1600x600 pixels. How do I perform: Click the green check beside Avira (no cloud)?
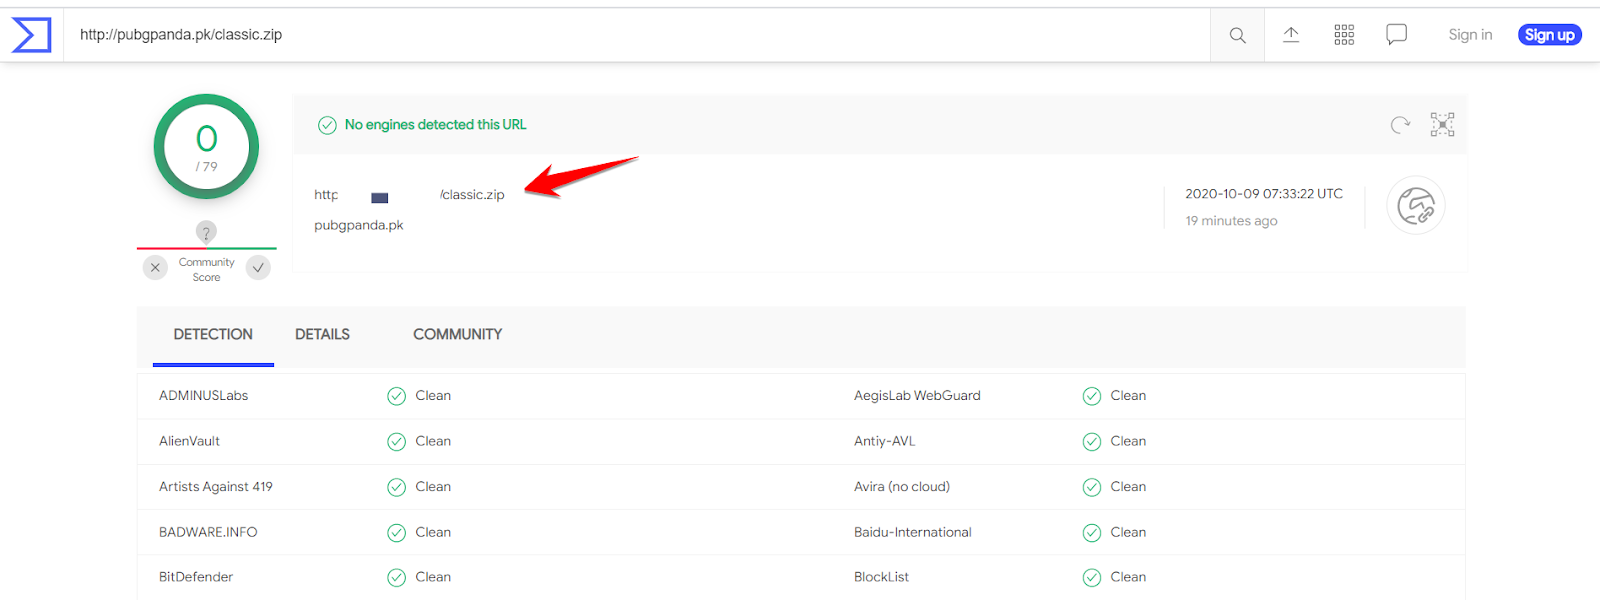[x=1092, y=487]
